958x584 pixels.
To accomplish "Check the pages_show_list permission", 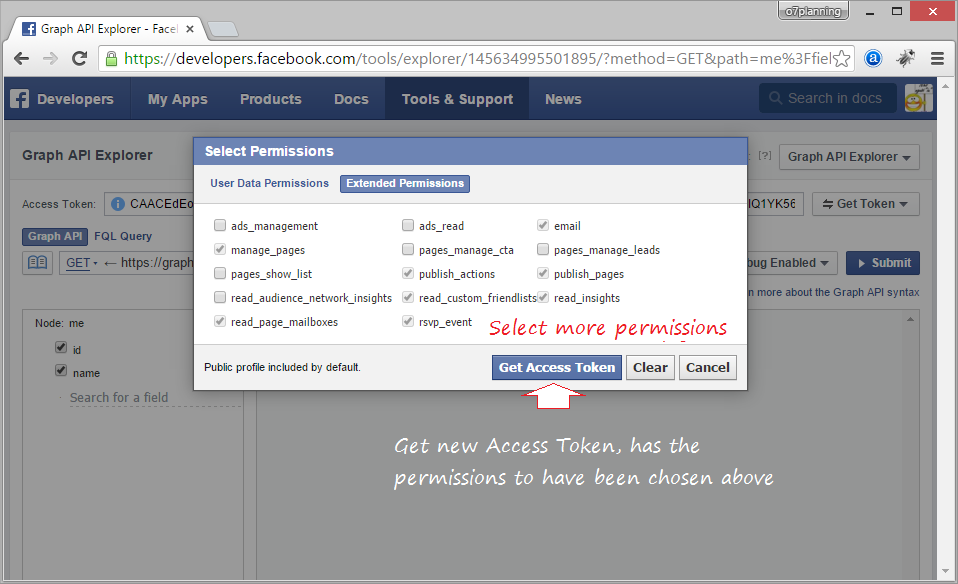I will [x=220, y=273].
